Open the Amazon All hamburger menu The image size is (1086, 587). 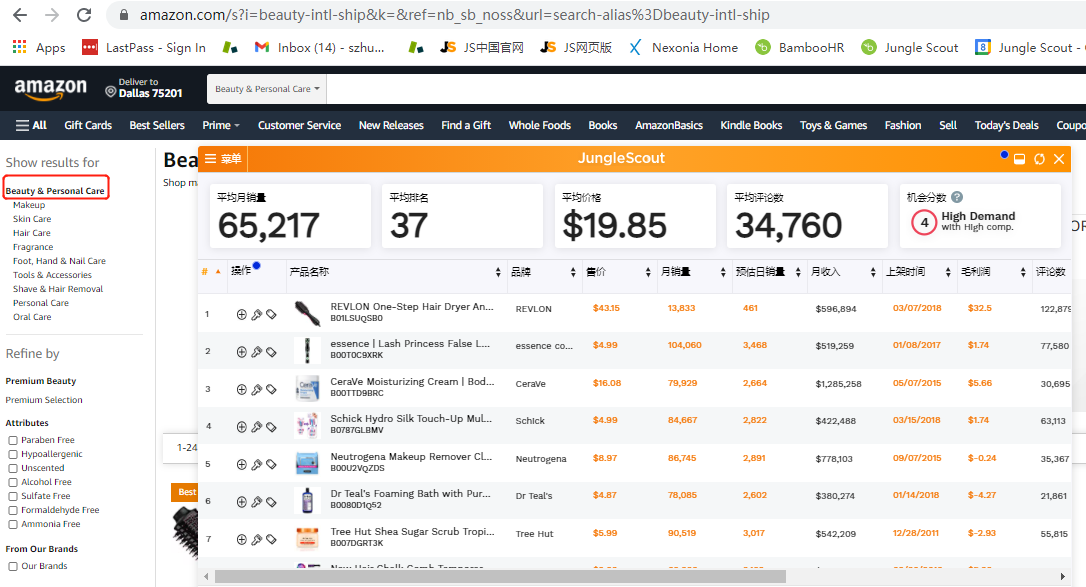(x=31, y=125)
